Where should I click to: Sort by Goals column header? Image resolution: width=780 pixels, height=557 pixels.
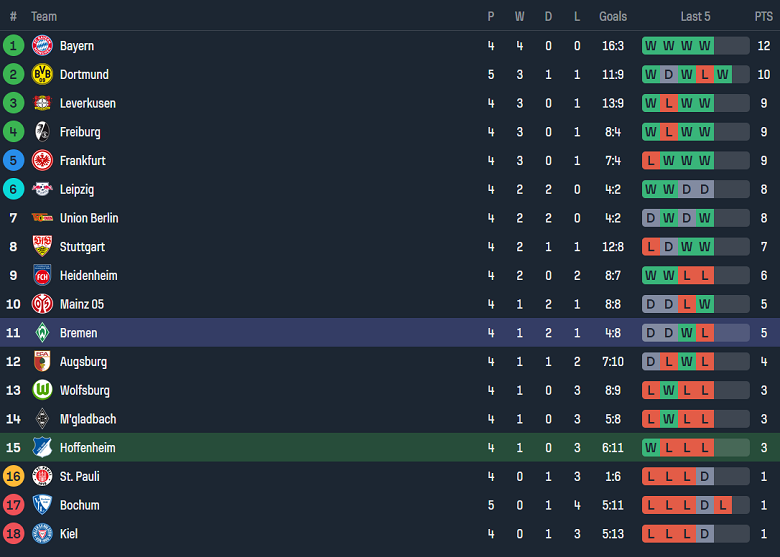pos(613,16)
